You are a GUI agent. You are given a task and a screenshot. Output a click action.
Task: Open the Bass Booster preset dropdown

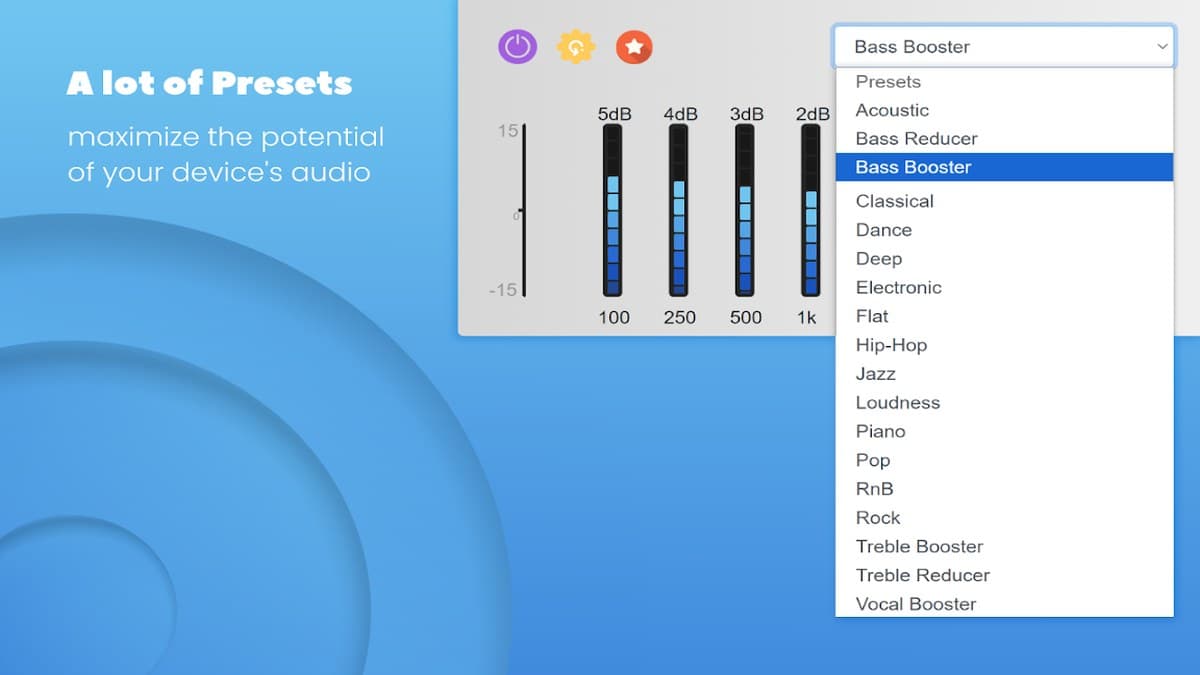point(1004,46)
